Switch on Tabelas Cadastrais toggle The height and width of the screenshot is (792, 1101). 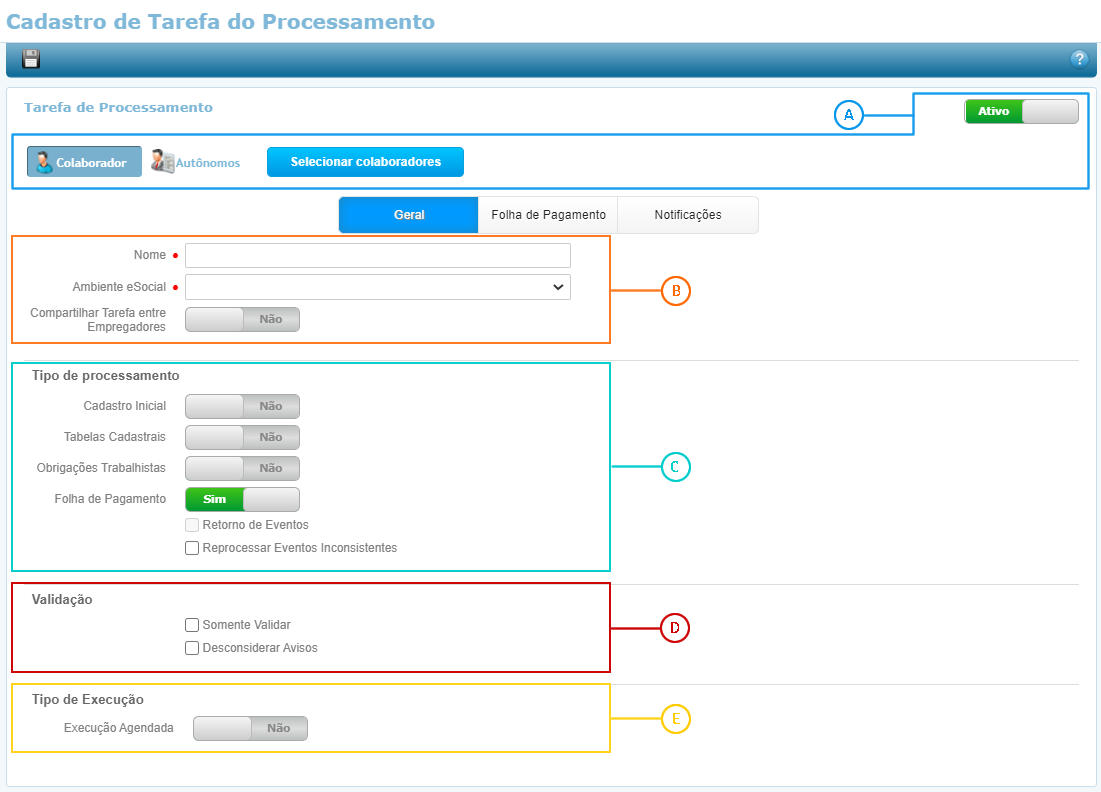coord(242,437)
